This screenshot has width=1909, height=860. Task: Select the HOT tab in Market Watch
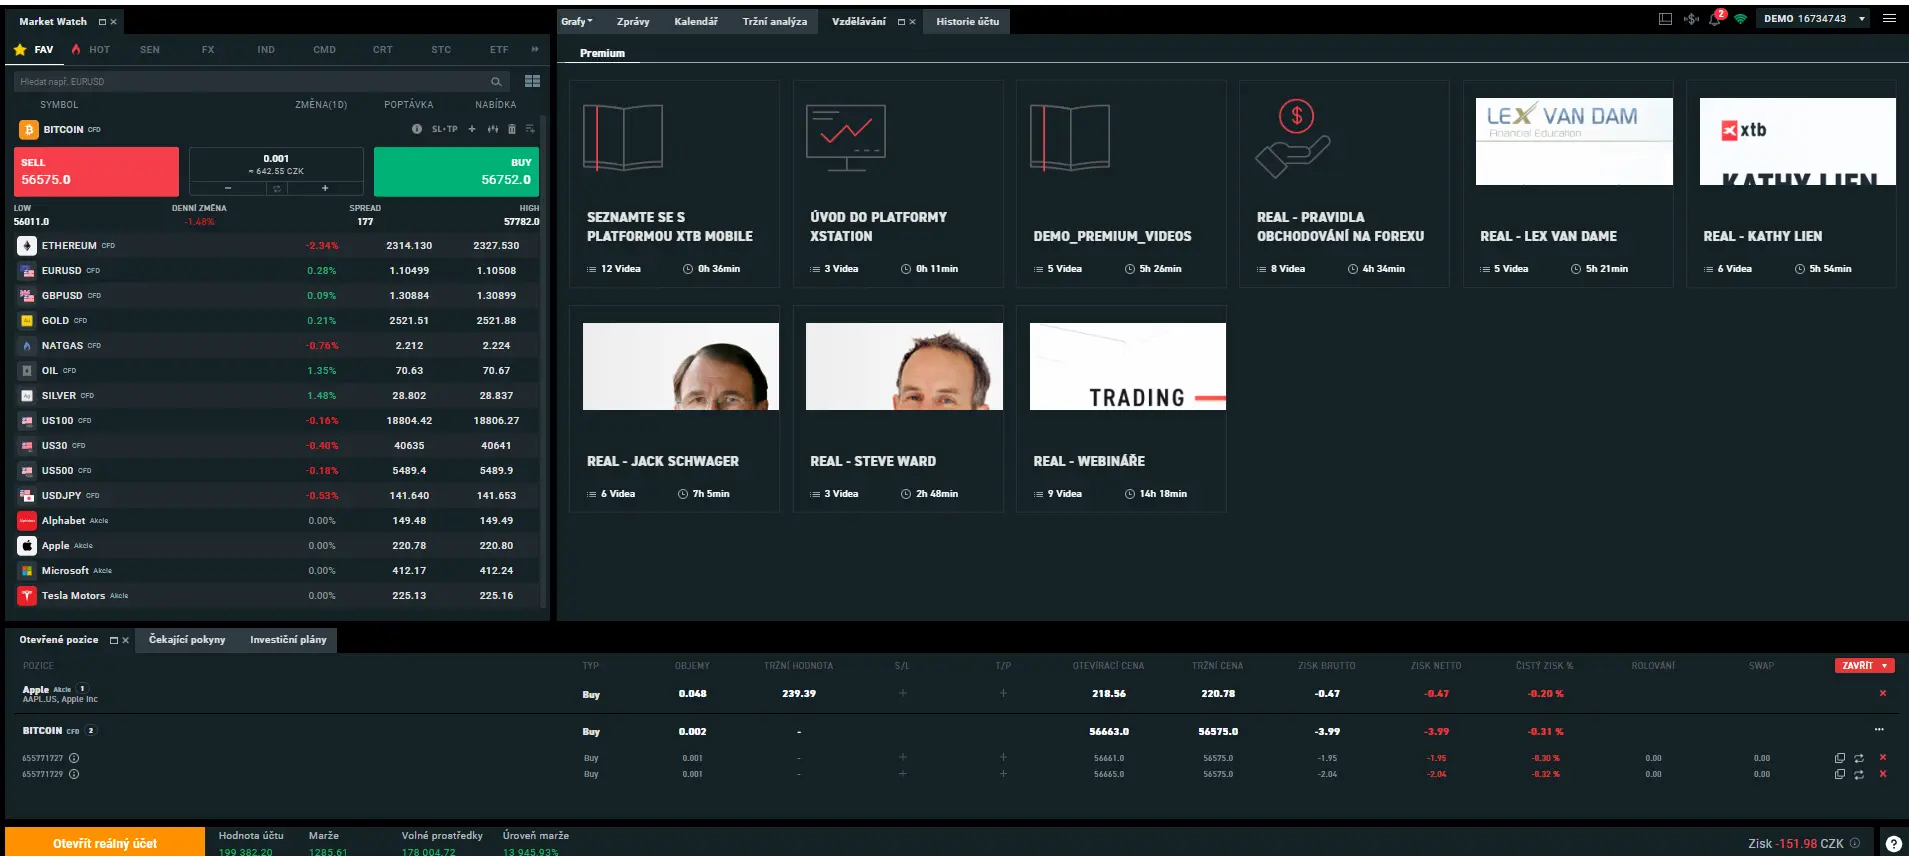point(91,49)
